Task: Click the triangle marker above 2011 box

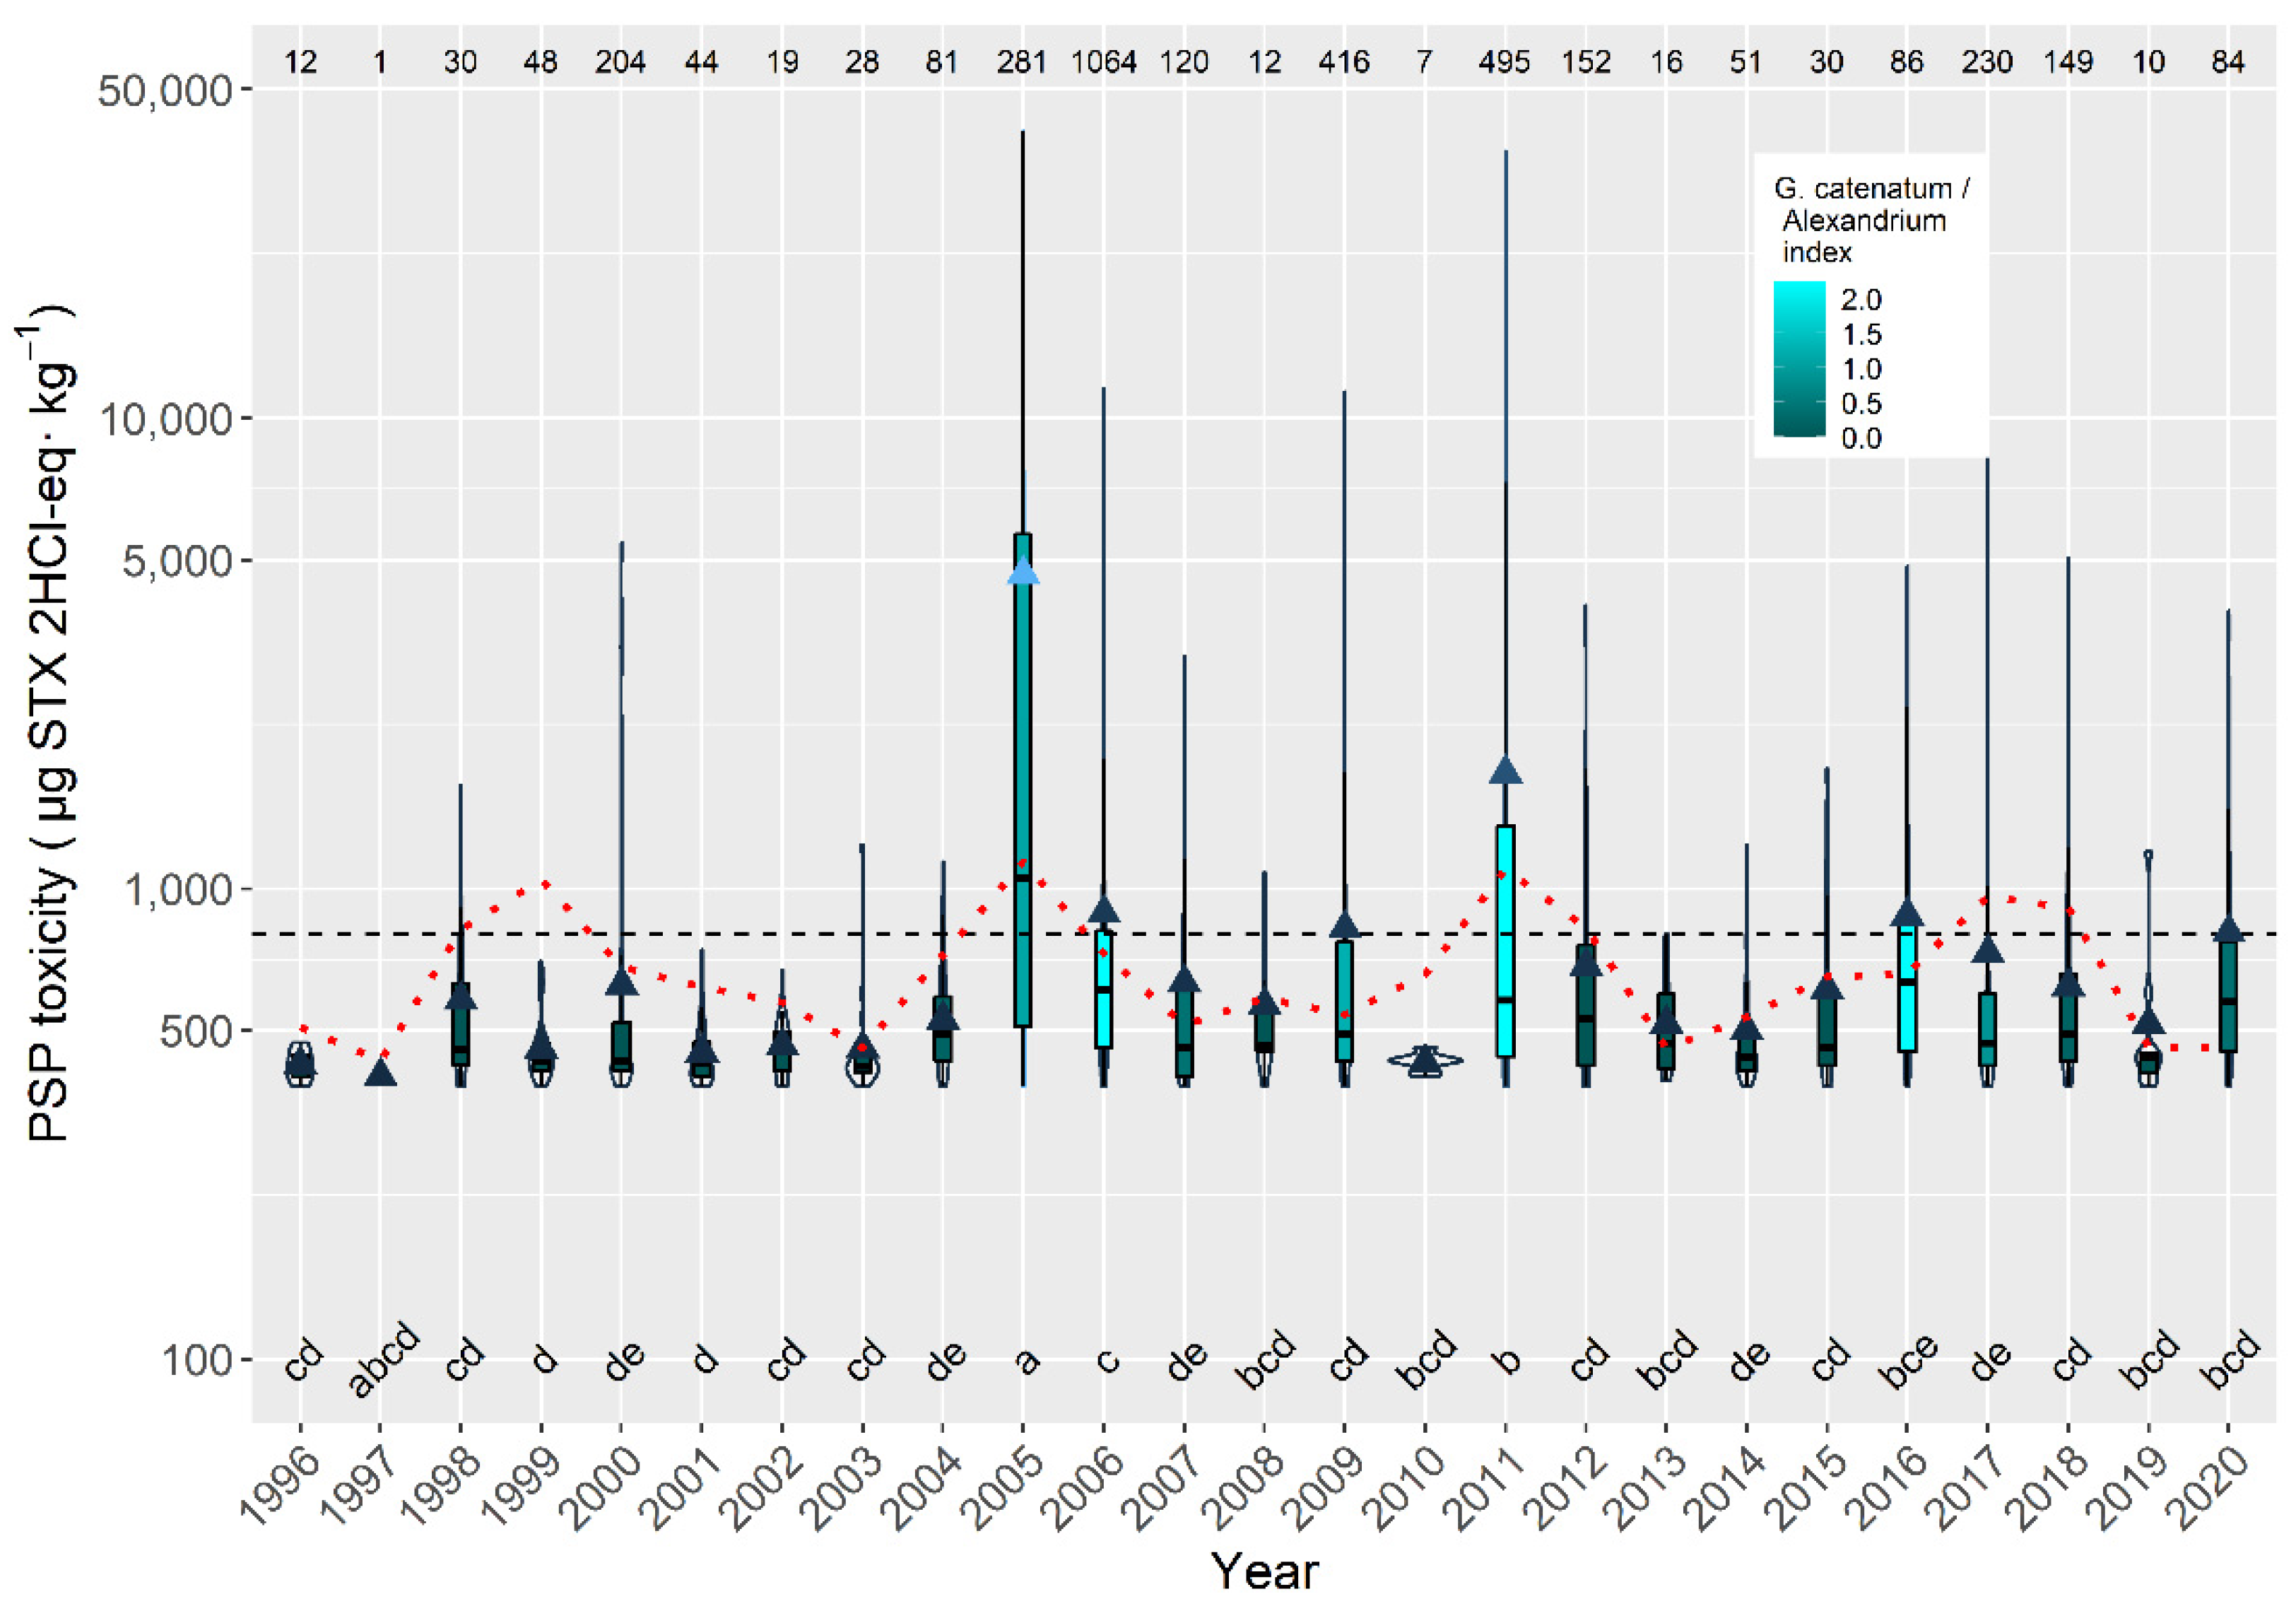Action: (x=1505, y=772)
